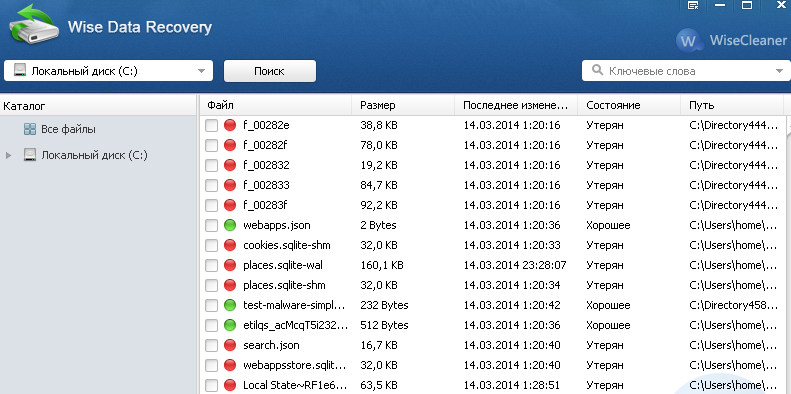Open the feedback icon in title bar
This screenshot has width=791, height=394.
coord(693,6)
